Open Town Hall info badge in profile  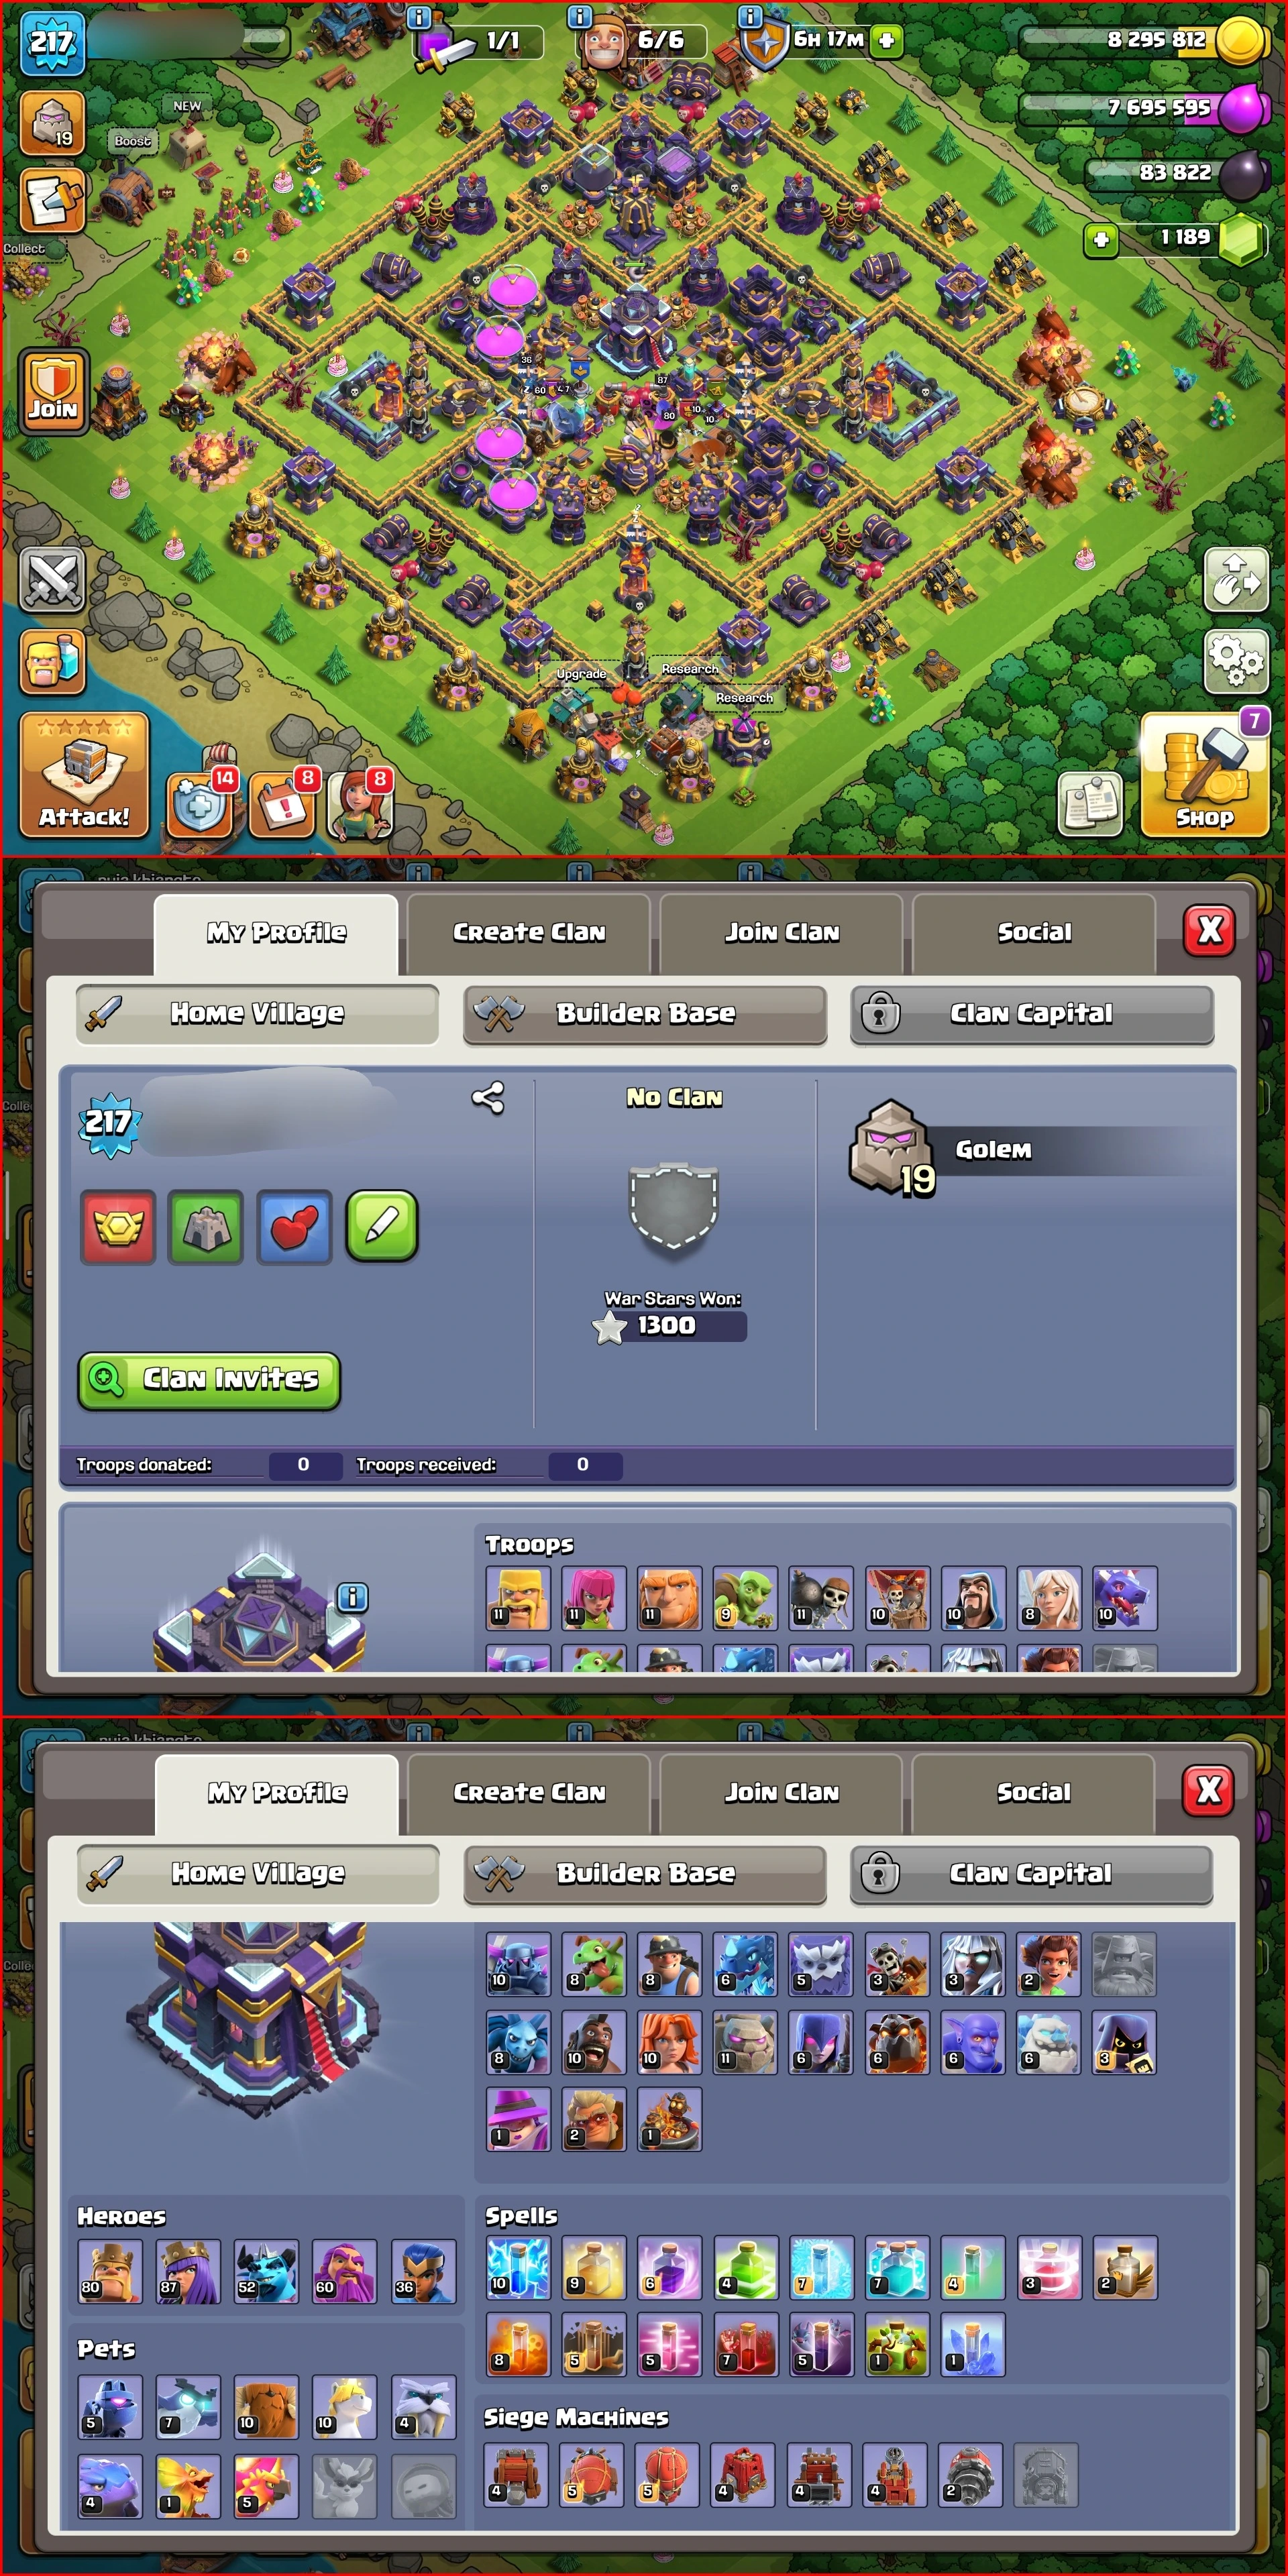(x=352, y=1598)
